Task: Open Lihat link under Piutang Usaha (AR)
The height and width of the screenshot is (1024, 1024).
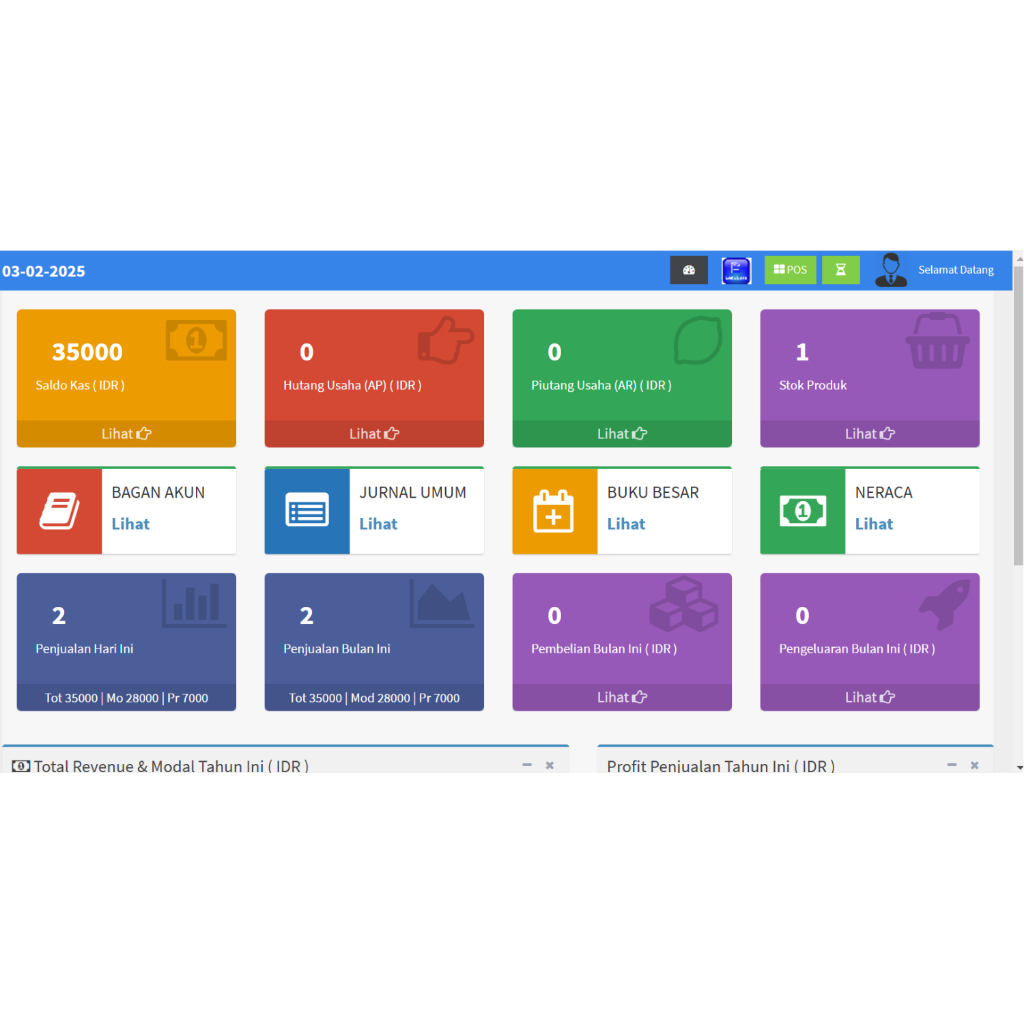Action: (622, 433)
